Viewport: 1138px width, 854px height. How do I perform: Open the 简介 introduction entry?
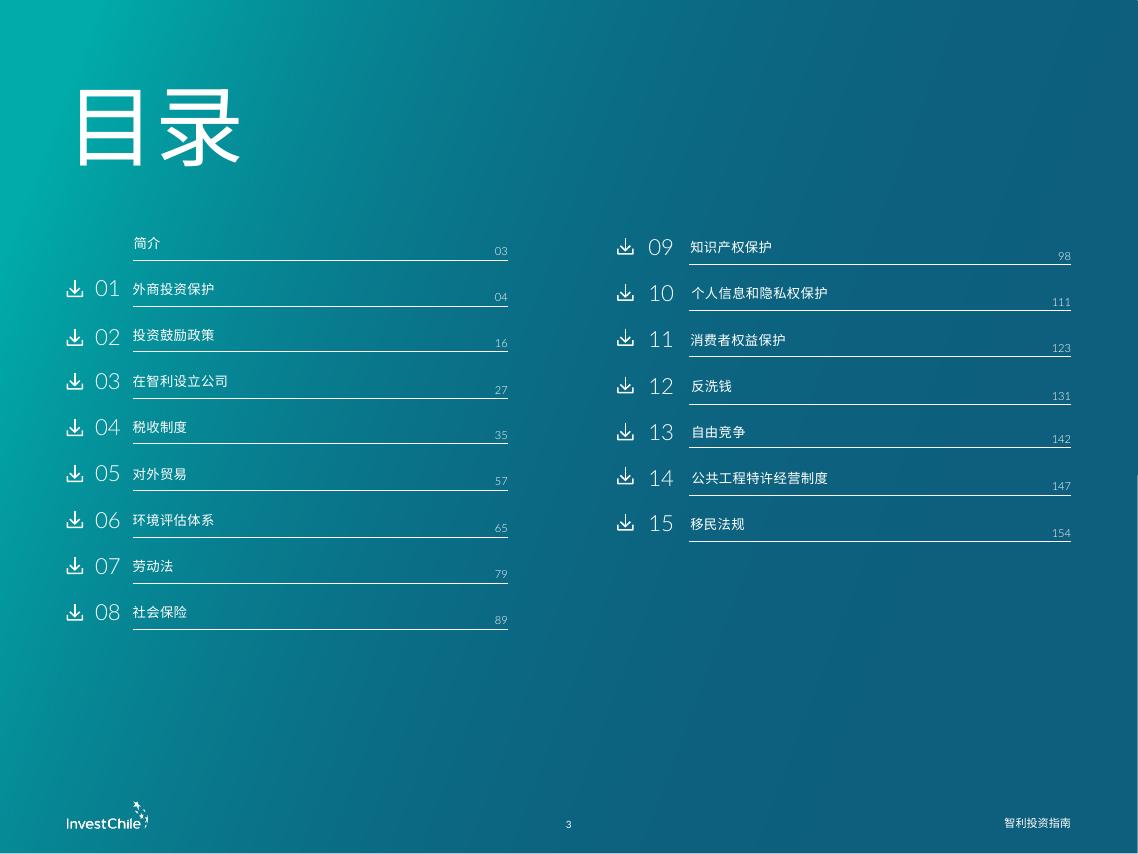pos(147,244)
